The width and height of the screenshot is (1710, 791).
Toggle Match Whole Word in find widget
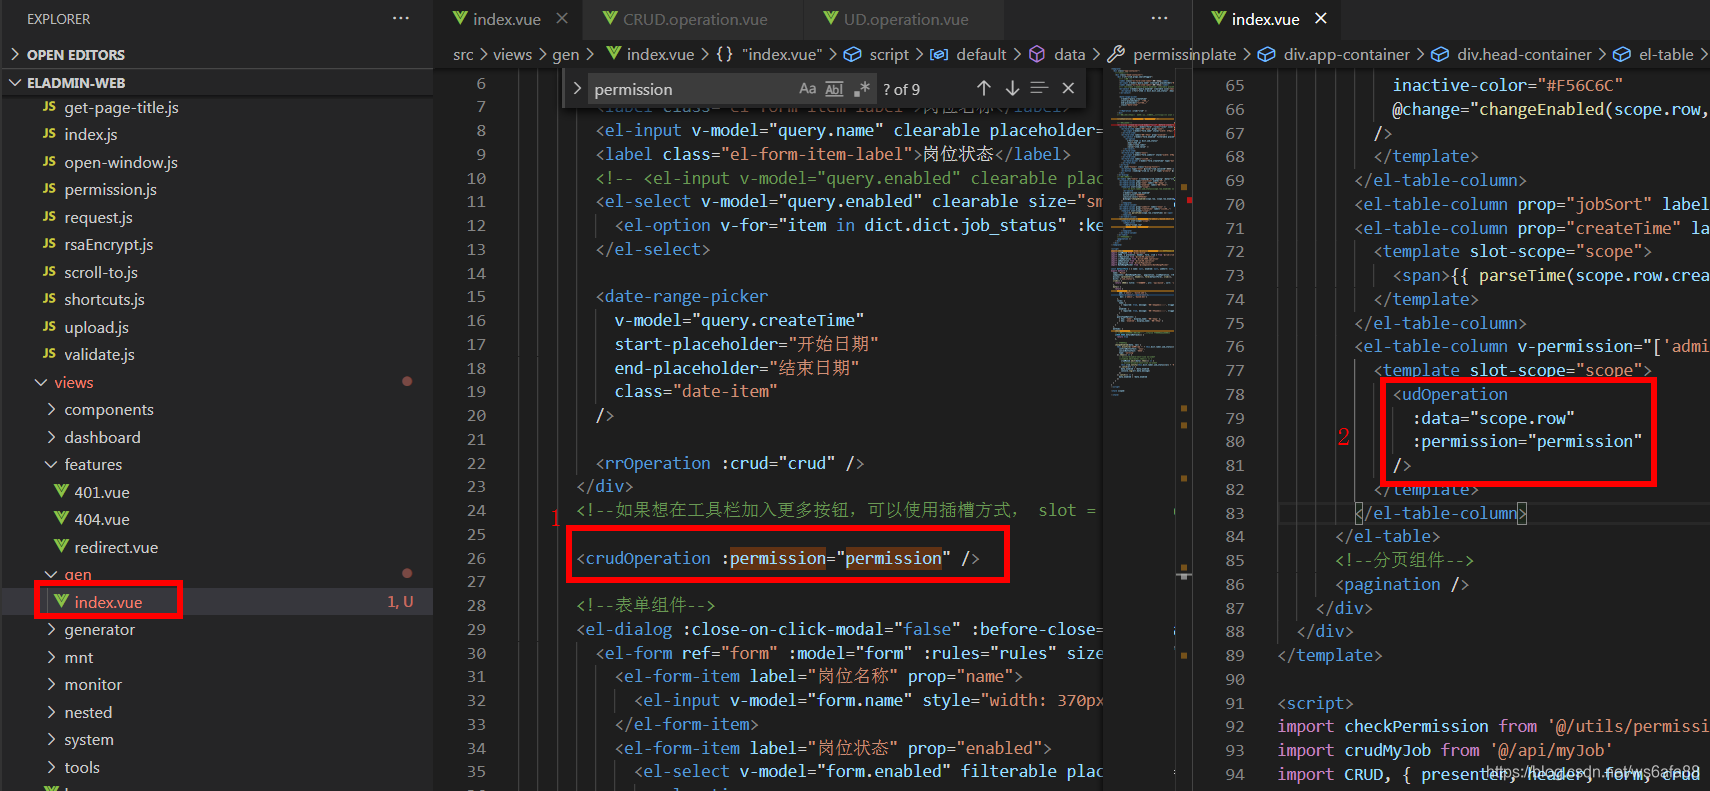click(834, 89)
